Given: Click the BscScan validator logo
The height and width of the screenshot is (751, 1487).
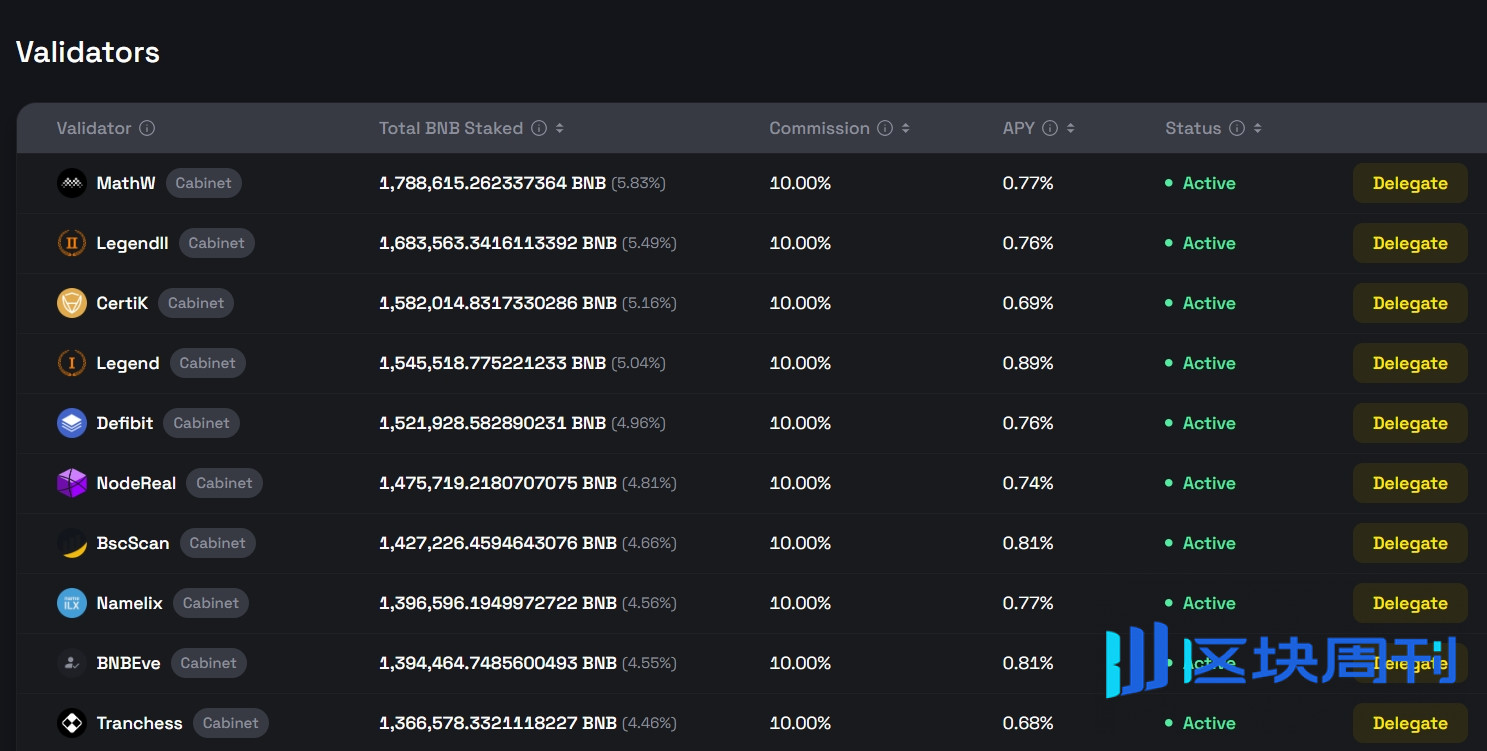Looking at the screenshot, I should pos(72,543).
